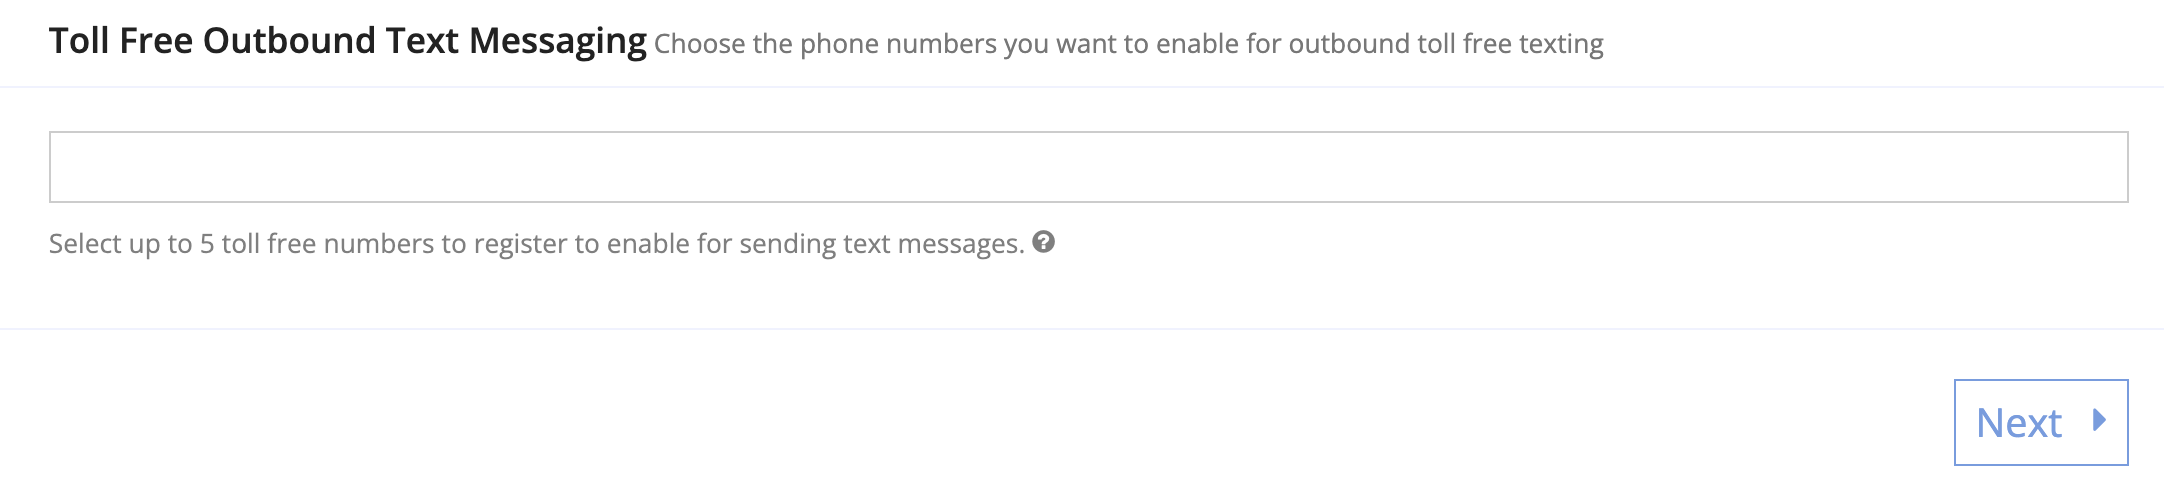Click the arrow icon inside Next button
The height and width of the screenshot is (486, 2164).
(2100, 420)
